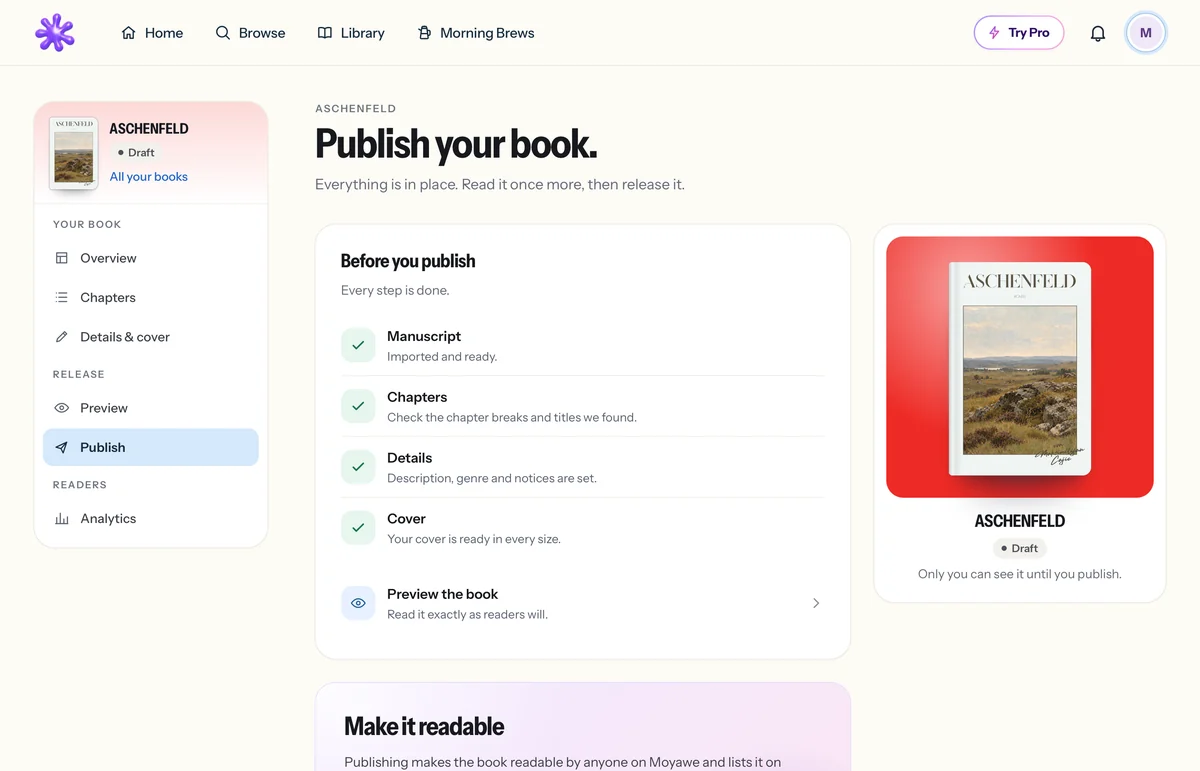This screenshot has width=1200, height=771.
Task: Click the Cover step title in checklist
Action: [x=406, y=519]
